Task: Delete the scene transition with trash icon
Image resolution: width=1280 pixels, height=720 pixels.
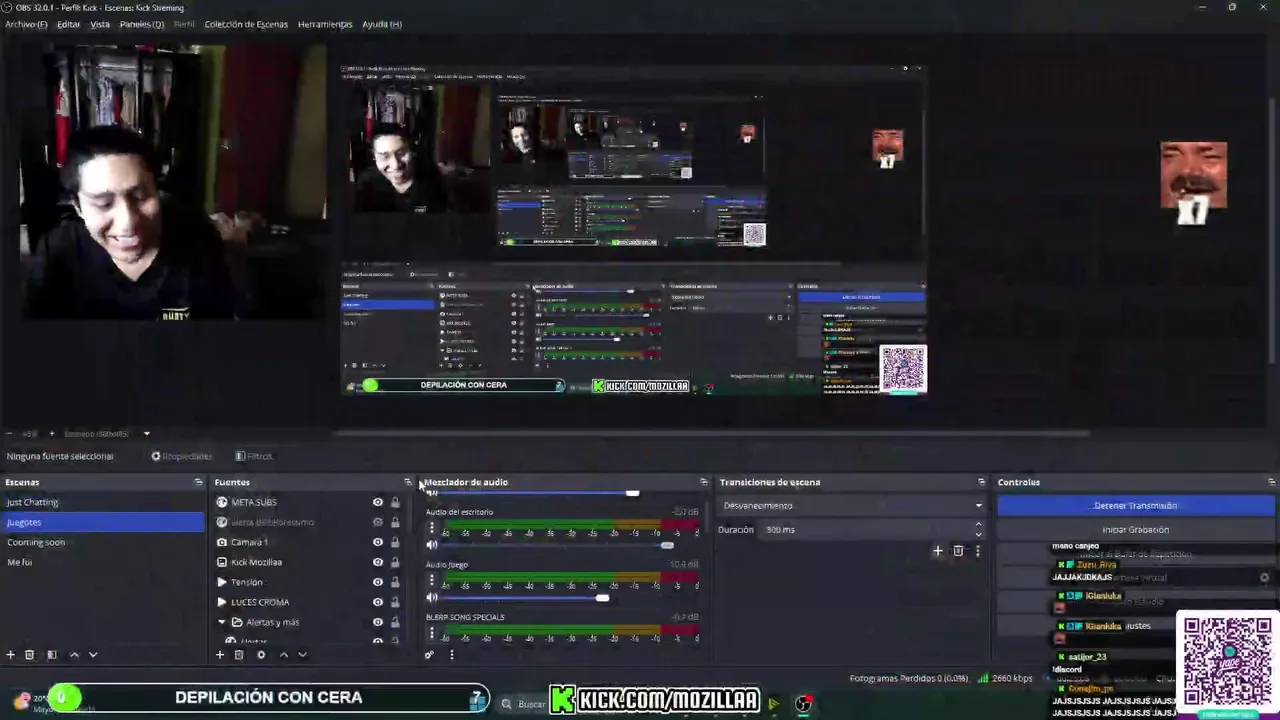Action: (958, 551)
